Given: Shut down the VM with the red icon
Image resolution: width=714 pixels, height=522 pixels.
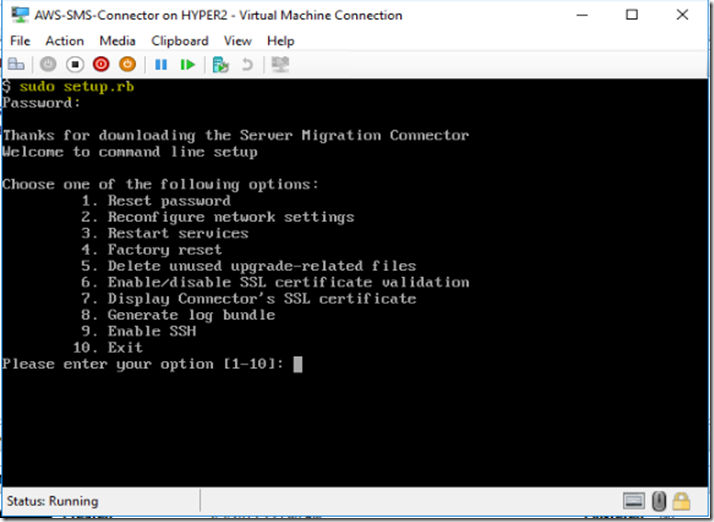Looking at the screenshot, I should coord(101,64).
